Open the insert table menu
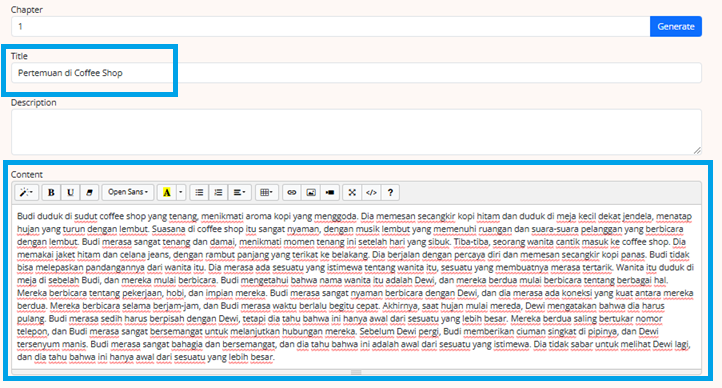The height and width of the screenshot is (388, 722). 267,192
